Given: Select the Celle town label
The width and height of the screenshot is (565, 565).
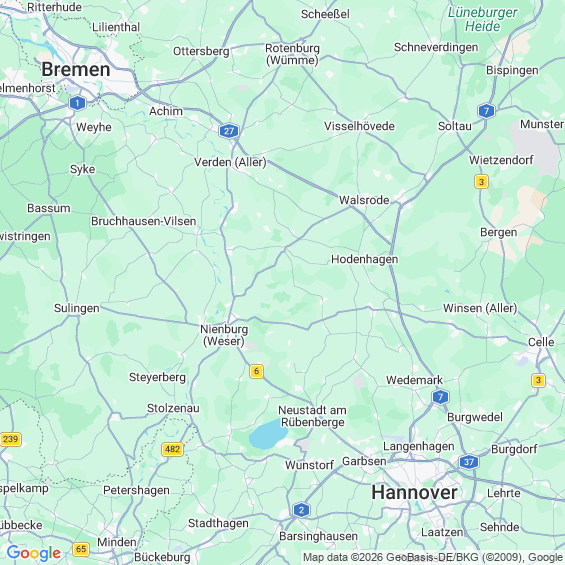Looking at the screenshot, I should pyautogui.click(x=541, y=342).
